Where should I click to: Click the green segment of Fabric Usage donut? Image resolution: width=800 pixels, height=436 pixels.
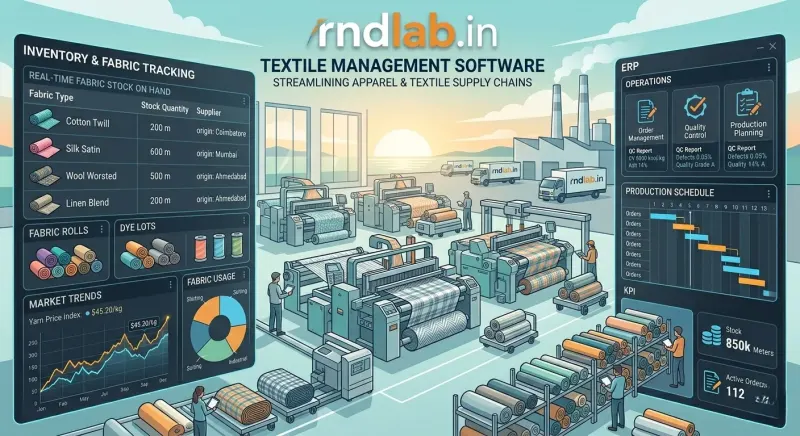point(214,350)
